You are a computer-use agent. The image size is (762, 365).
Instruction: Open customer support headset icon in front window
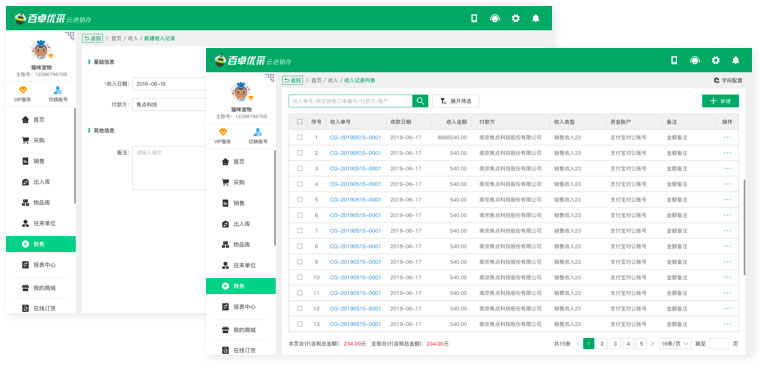(x=695, y=60)
